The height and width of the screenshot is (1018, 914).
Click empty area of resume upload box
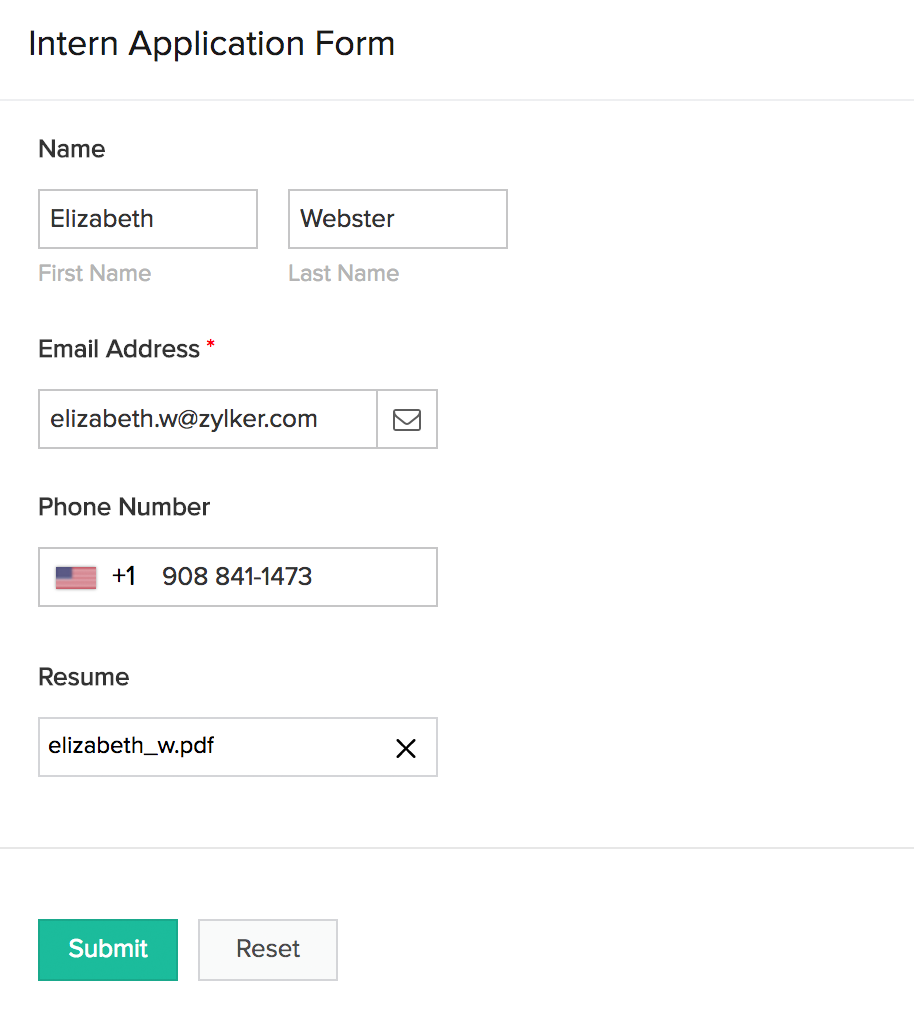(x=300, y=747)
